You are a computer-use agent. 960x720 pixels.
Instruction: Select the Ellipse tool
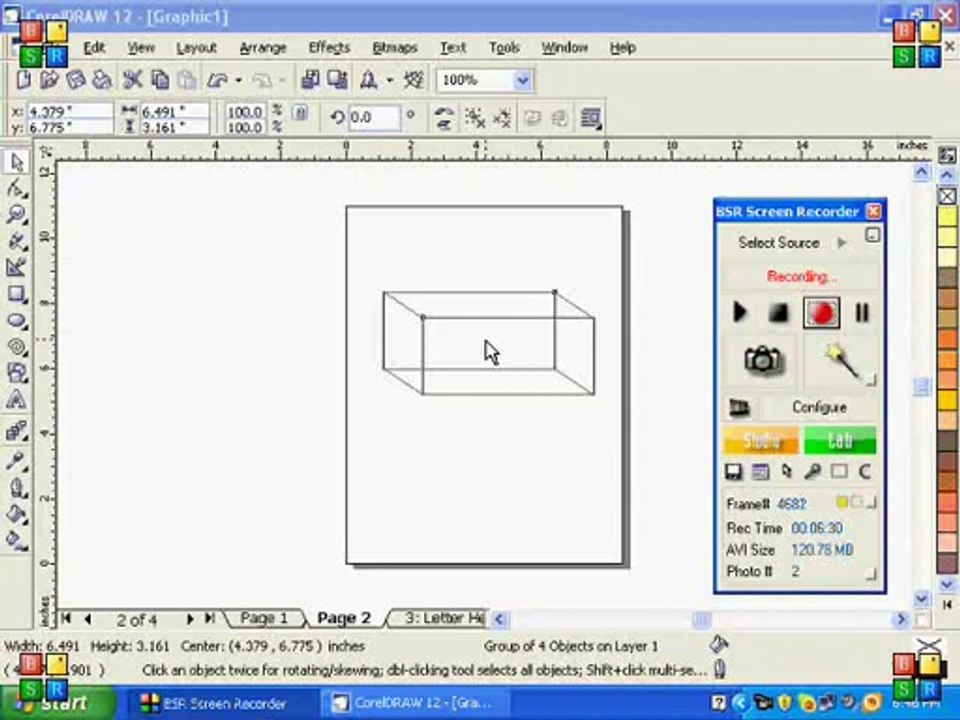pyautogui.click(x=17, y=321)
